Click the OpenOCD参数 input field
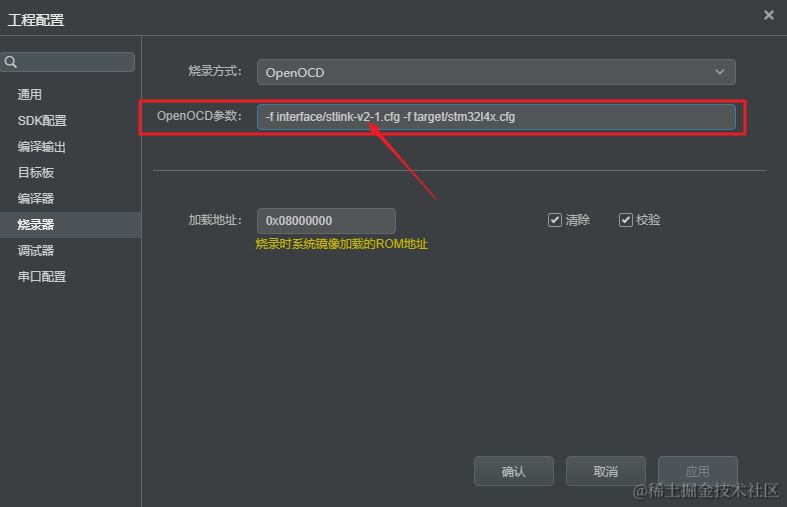The width and height of the screenshot is (787, 507). point(496,117)
